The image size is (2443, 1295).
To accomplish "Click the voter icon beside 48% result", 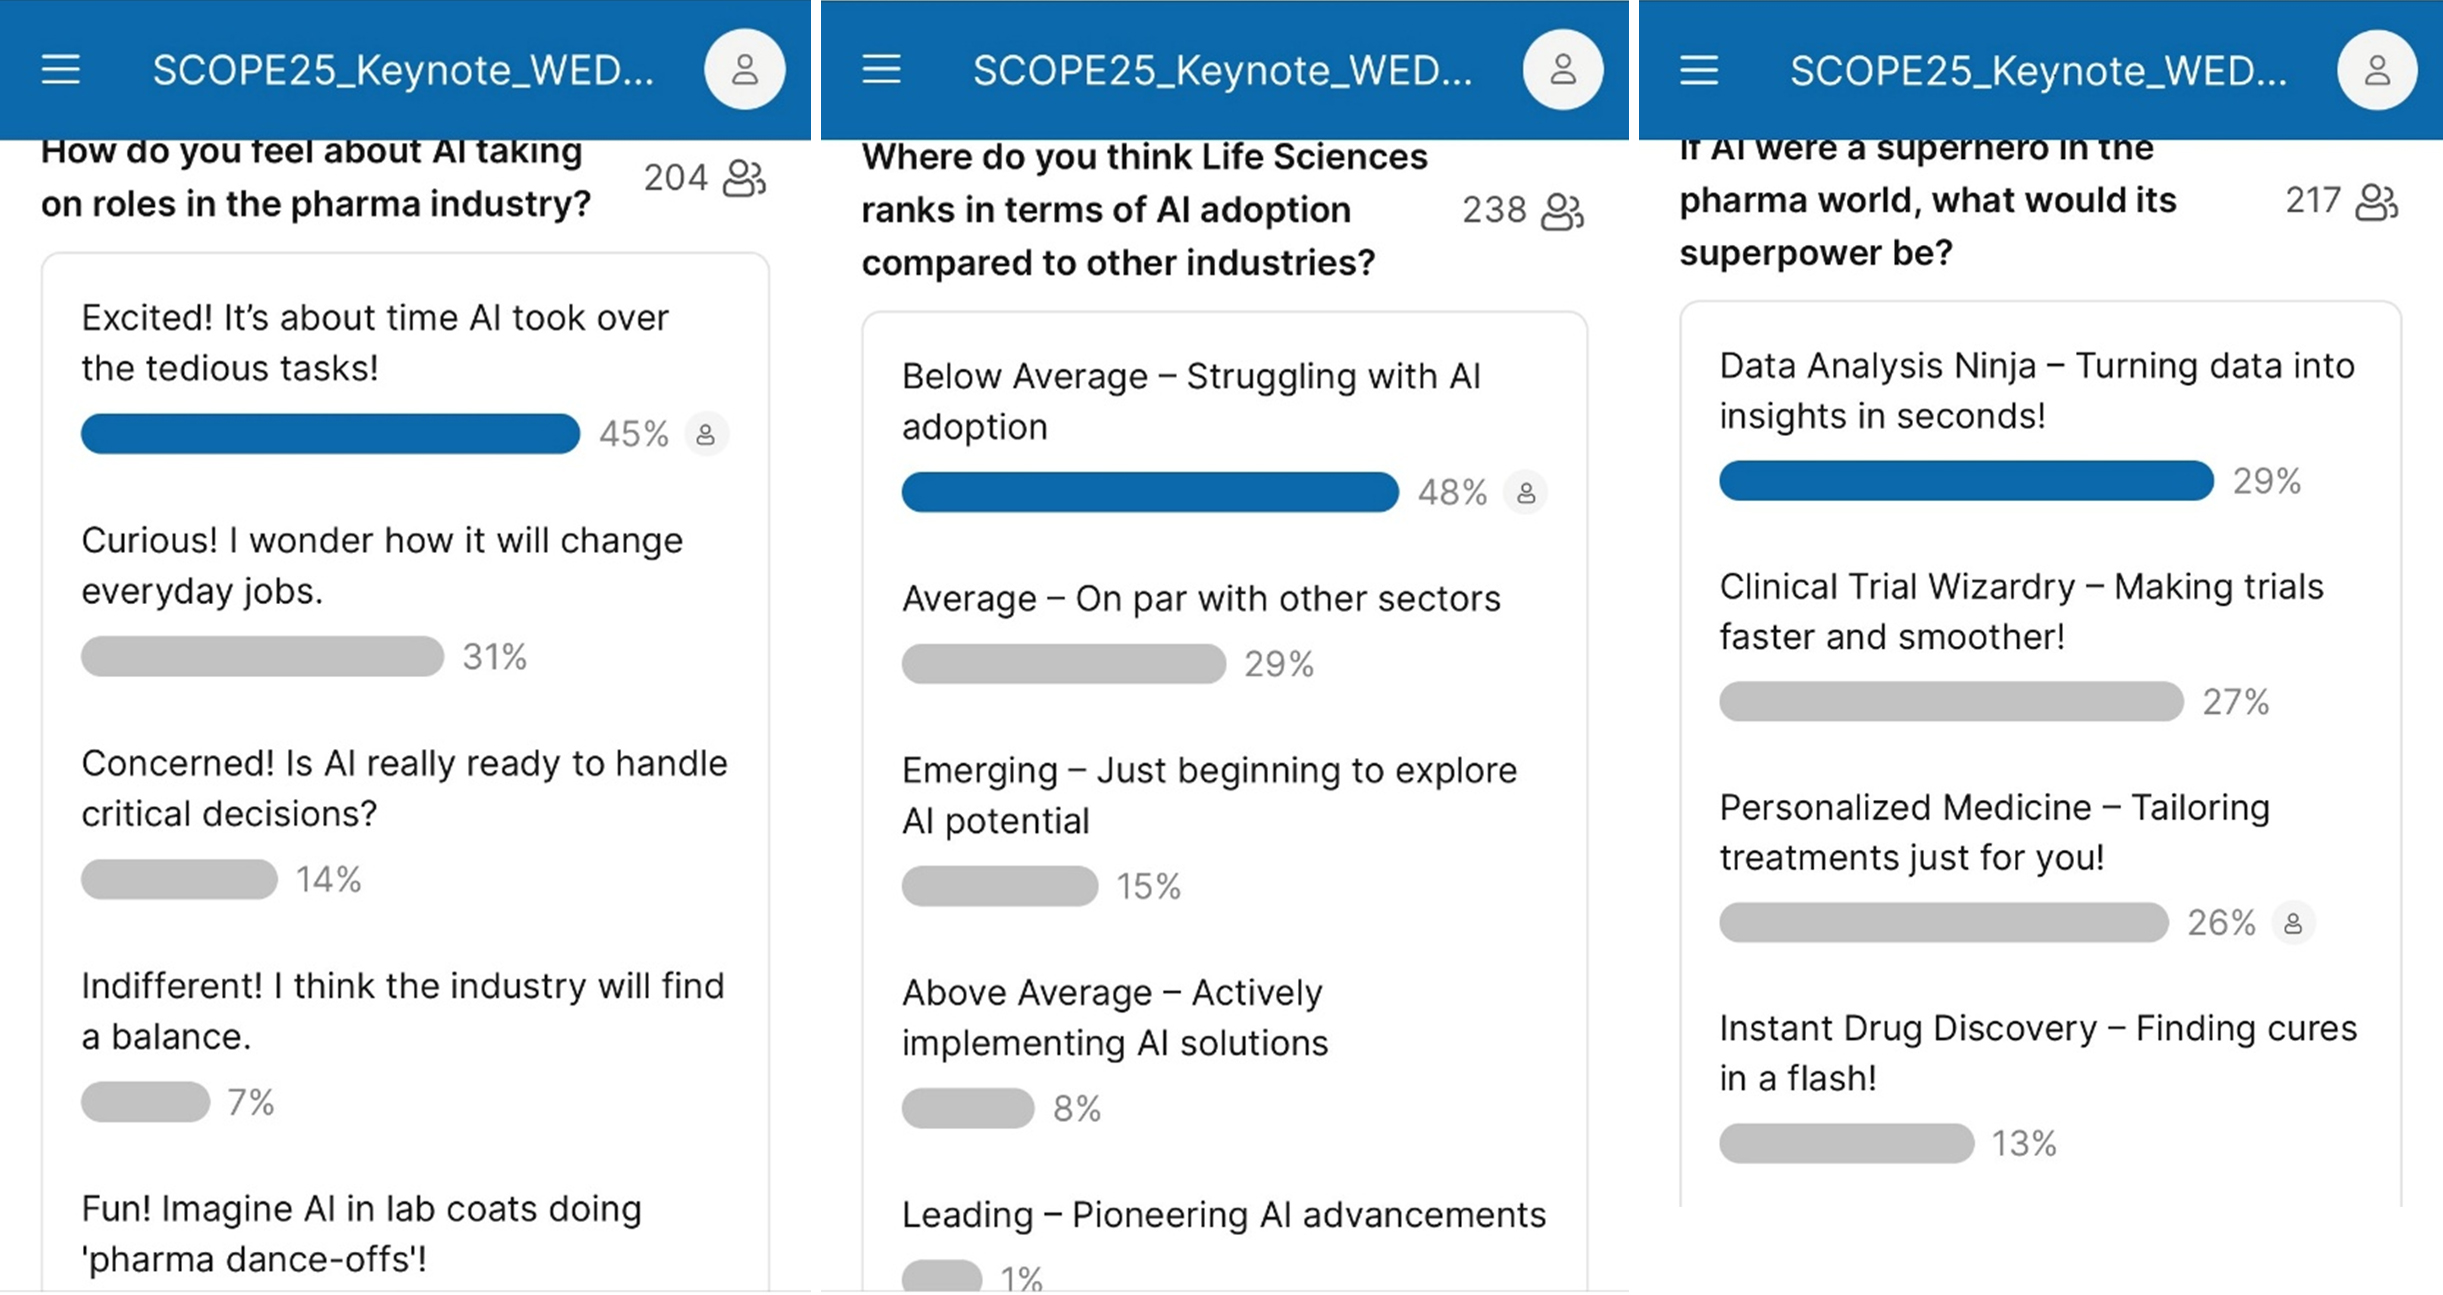I will pos(1526,493).
